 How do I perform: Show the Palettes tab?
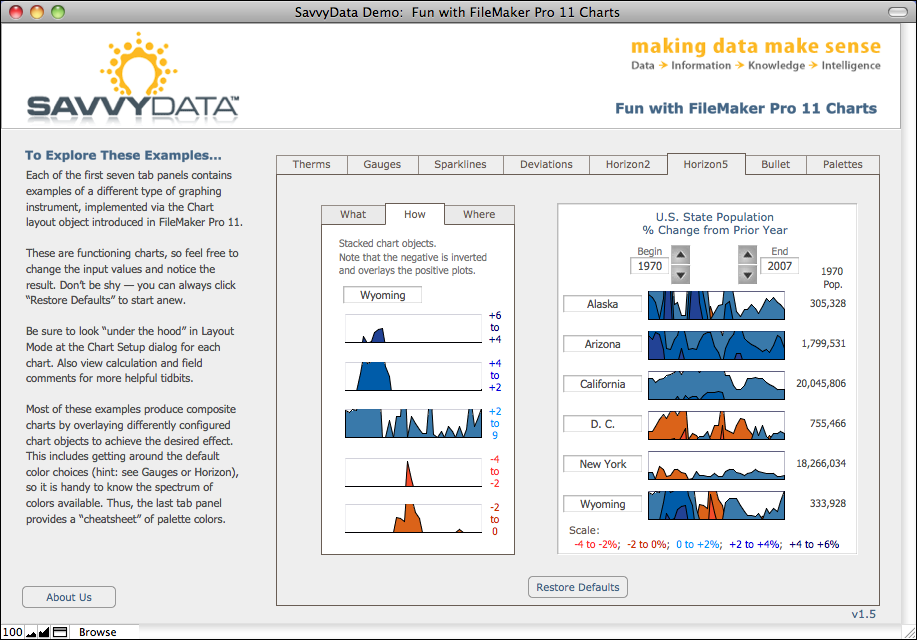click(x=843, y=164)
